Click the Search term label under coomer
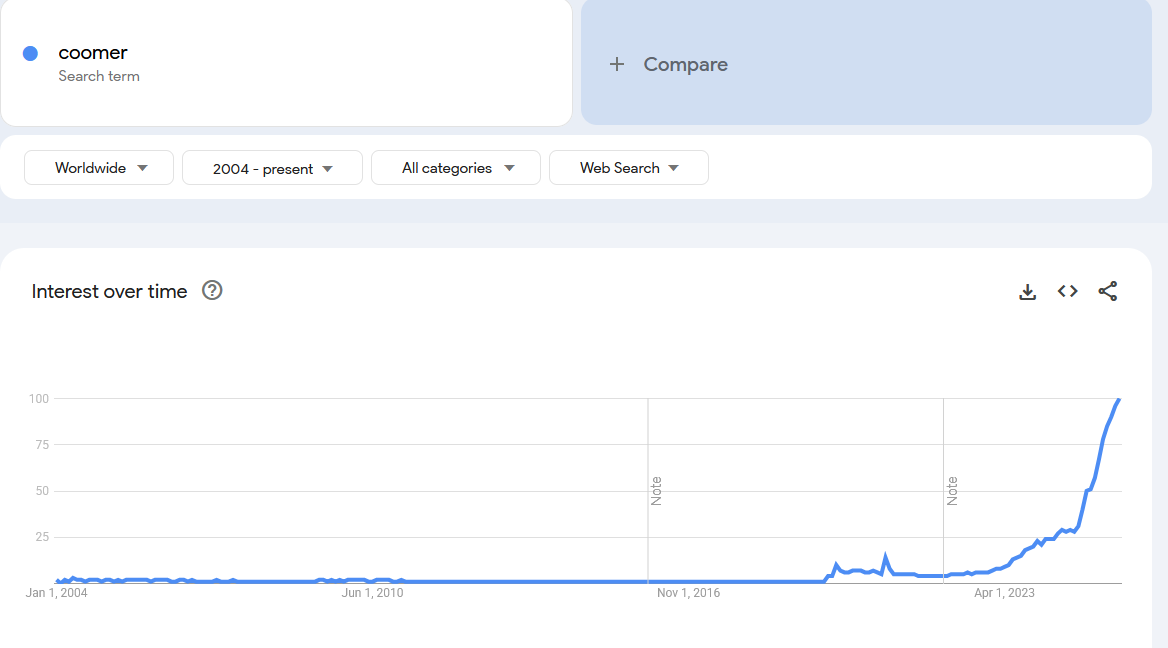Image resolution: width=1168 pixels, height=648 pixels. click(99, 76)
